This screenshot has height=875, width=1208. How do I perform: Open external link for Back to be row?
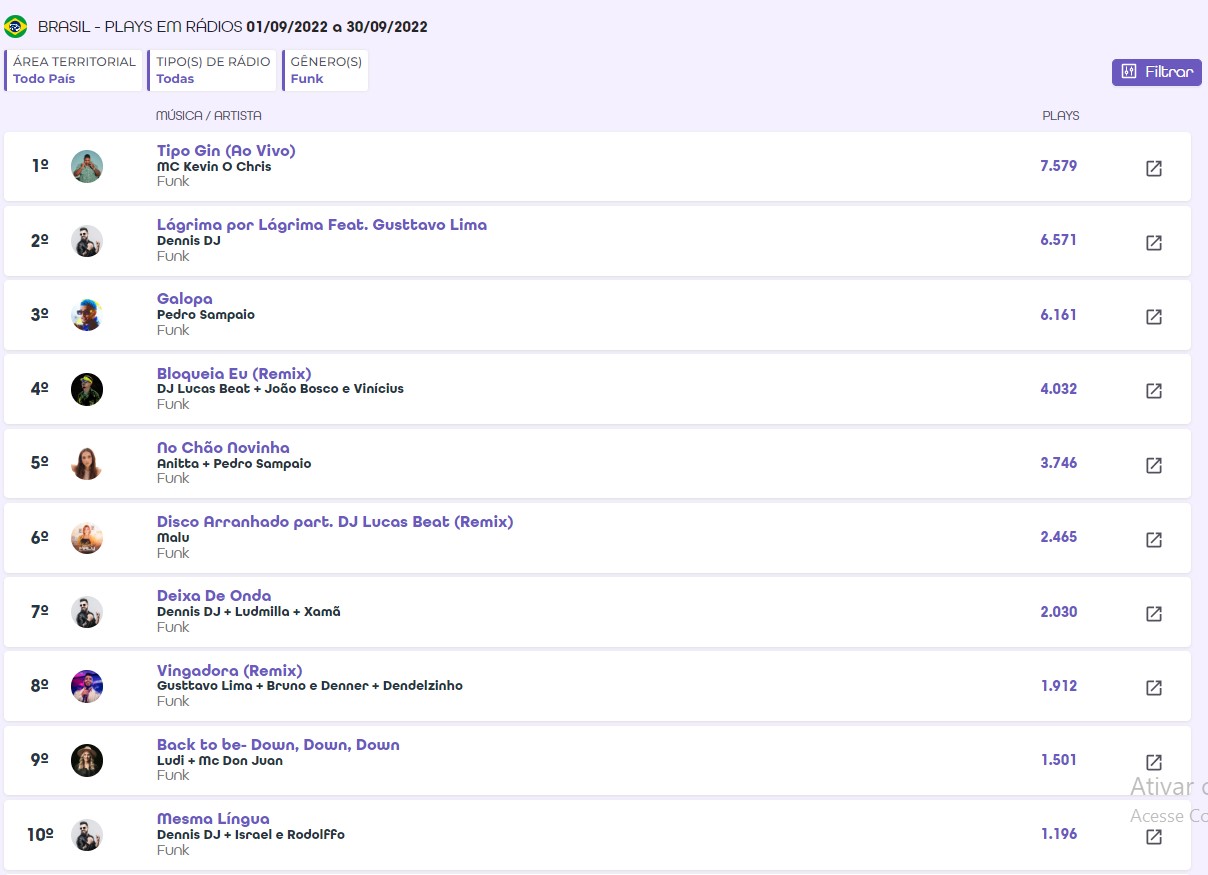click(1154, 762)
